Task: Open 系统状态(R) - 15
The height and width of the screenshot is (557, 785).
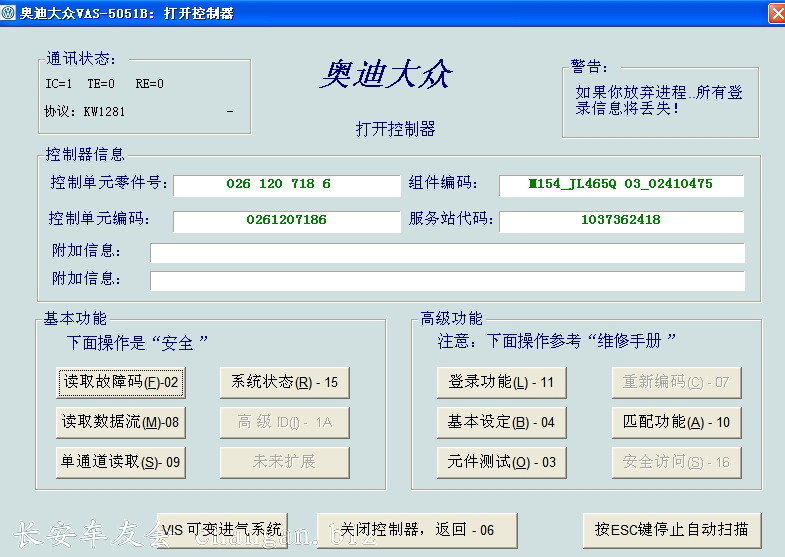Action: (x=284, y=382)
